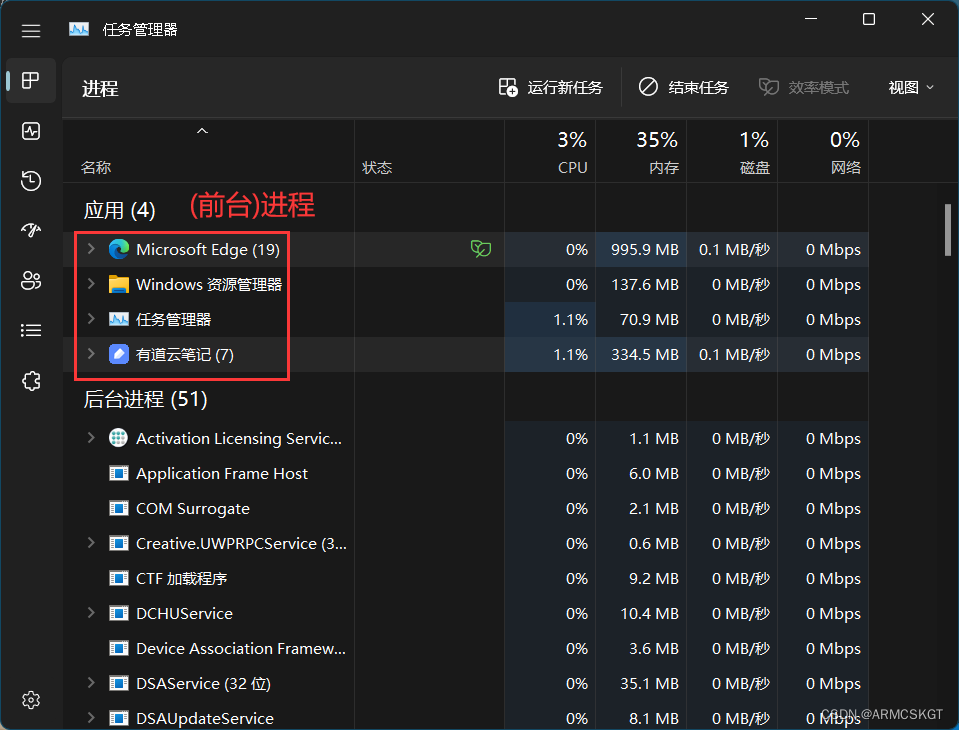The height and width of the screenshot is (730, 959).
Task: Click the Activation Licensing Service icon
Action: click(119, 438)
